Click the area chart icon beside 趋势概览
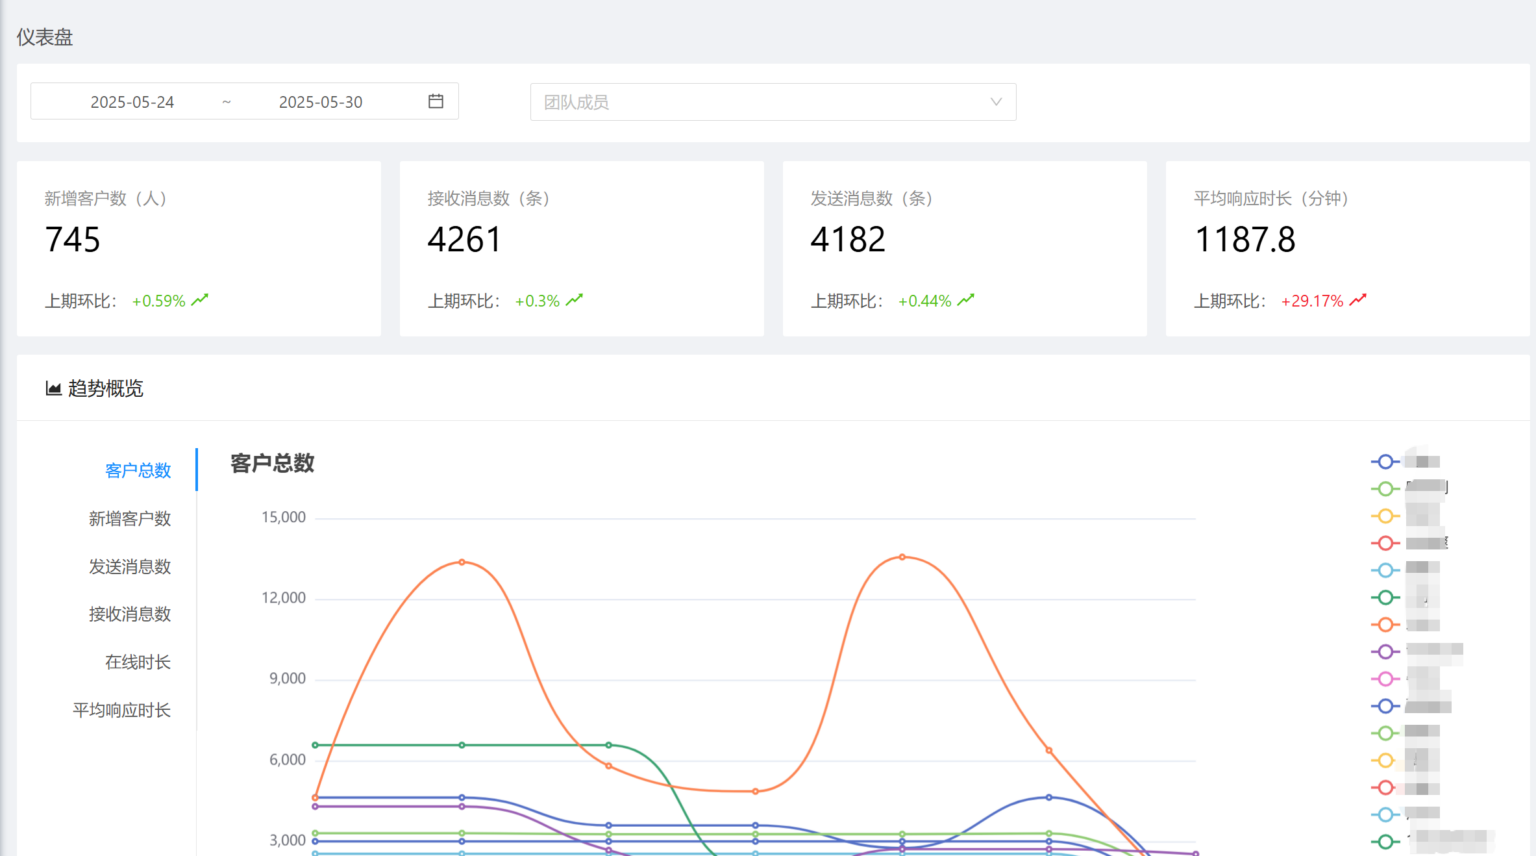Image resolution: width=1536 pixels, height=856 pixels. [53, 389]
